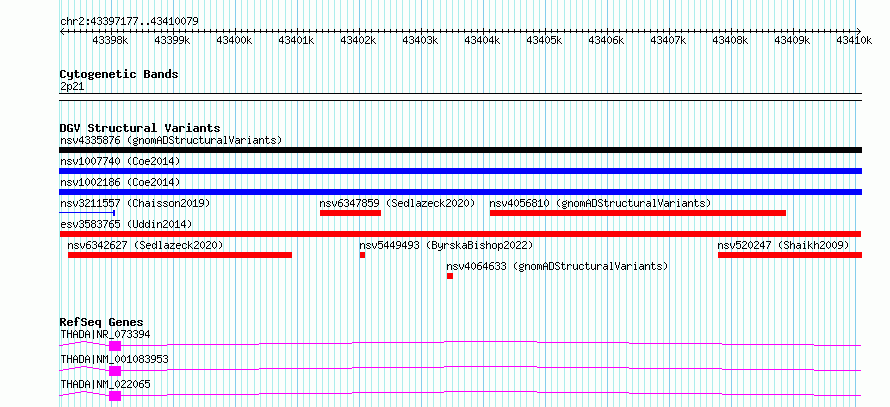Click the THADA|NR_073394 exon box
Viewport: 890px width, 407px height.
tap(115, 346)
